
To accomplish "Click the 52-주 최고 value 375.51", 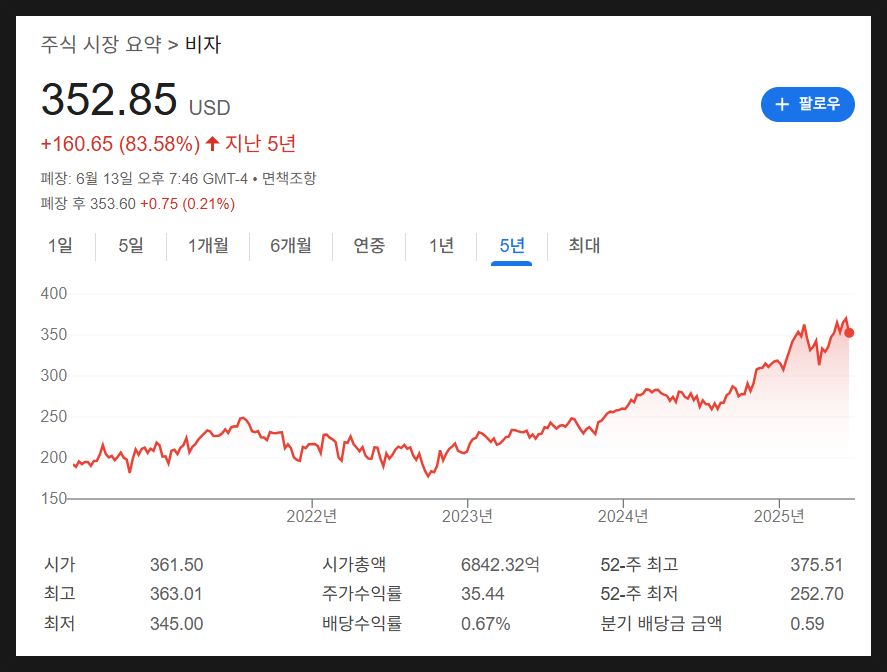I will click(816, 565).
